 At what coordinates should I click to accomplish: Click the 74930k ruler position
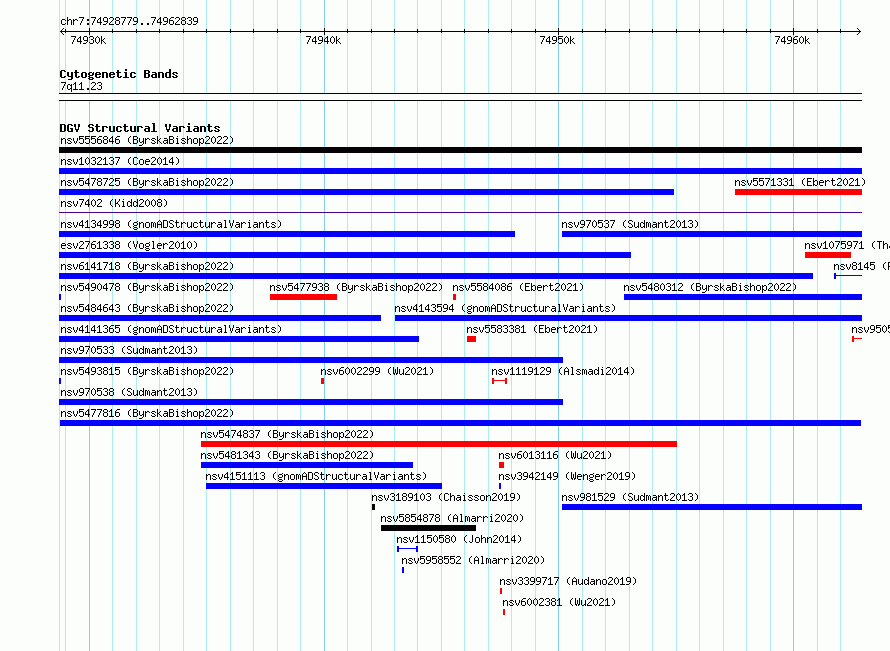[x=88, y=40]
